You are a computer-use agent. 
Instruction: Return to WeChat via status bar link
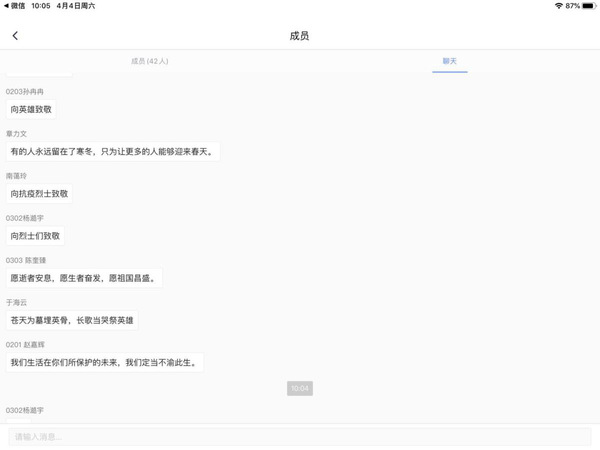point(15,6)
